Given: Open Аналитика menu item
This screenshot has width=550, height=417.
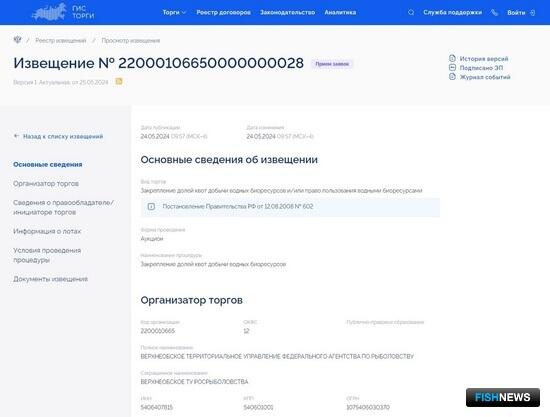Looking at the screenshot, I should [340, 12].
